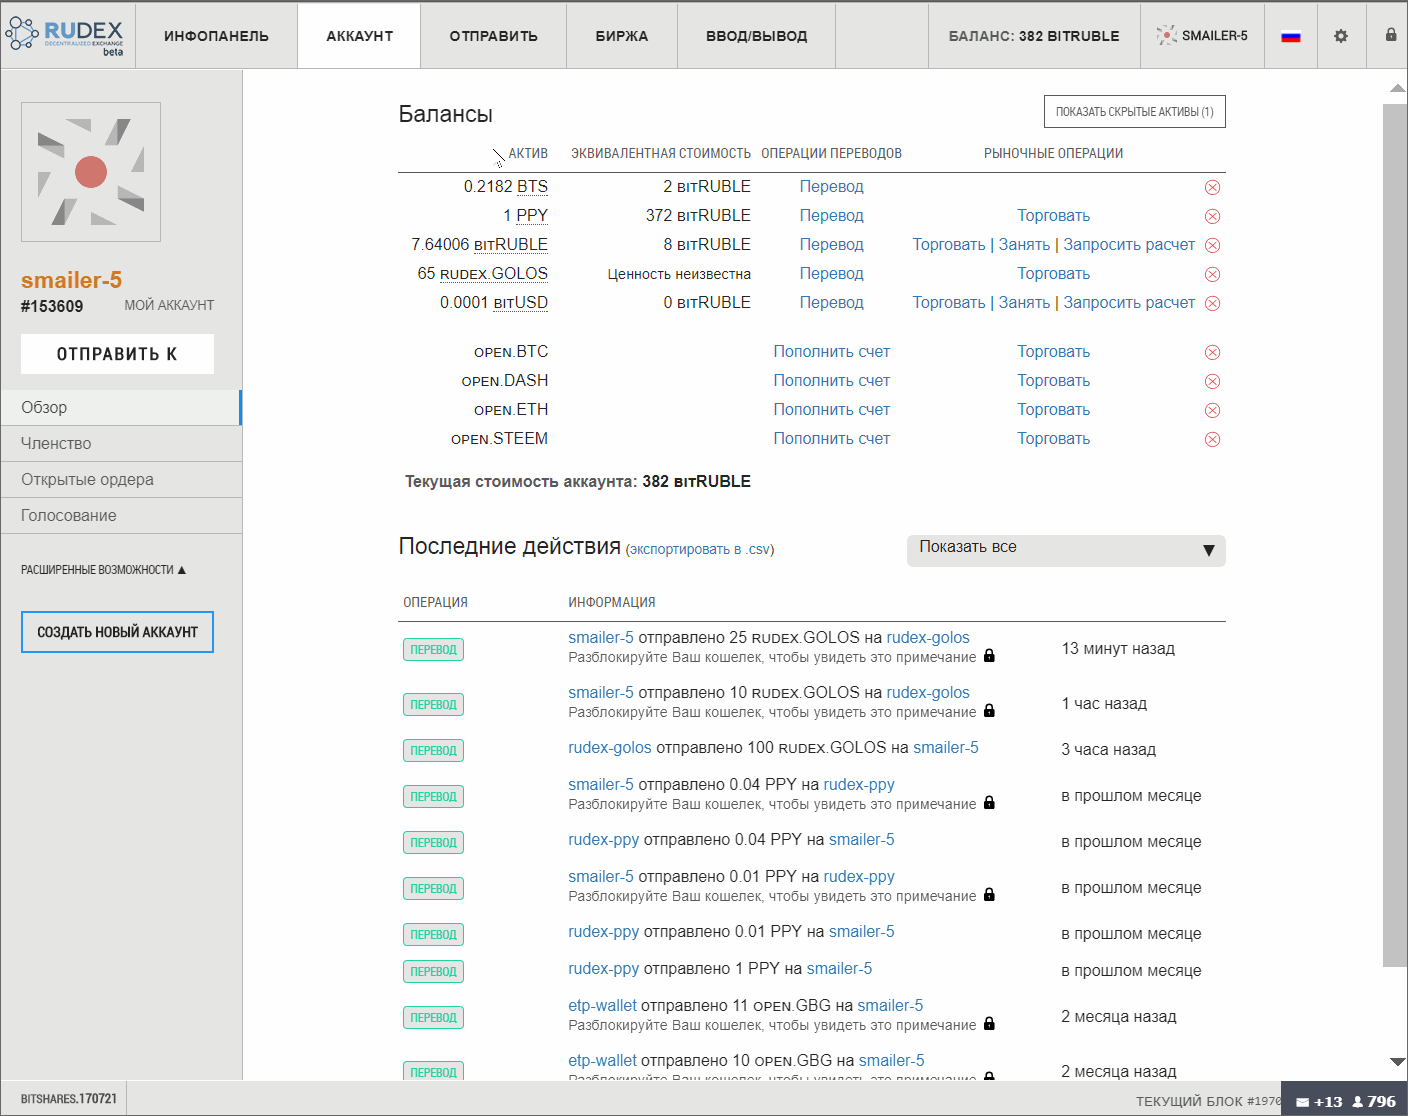The width and height of the screenshot is (1408, 1116).
Task: Switch language via Russian flag icon
Action: pyautogui.click(x=1291, y=36)
